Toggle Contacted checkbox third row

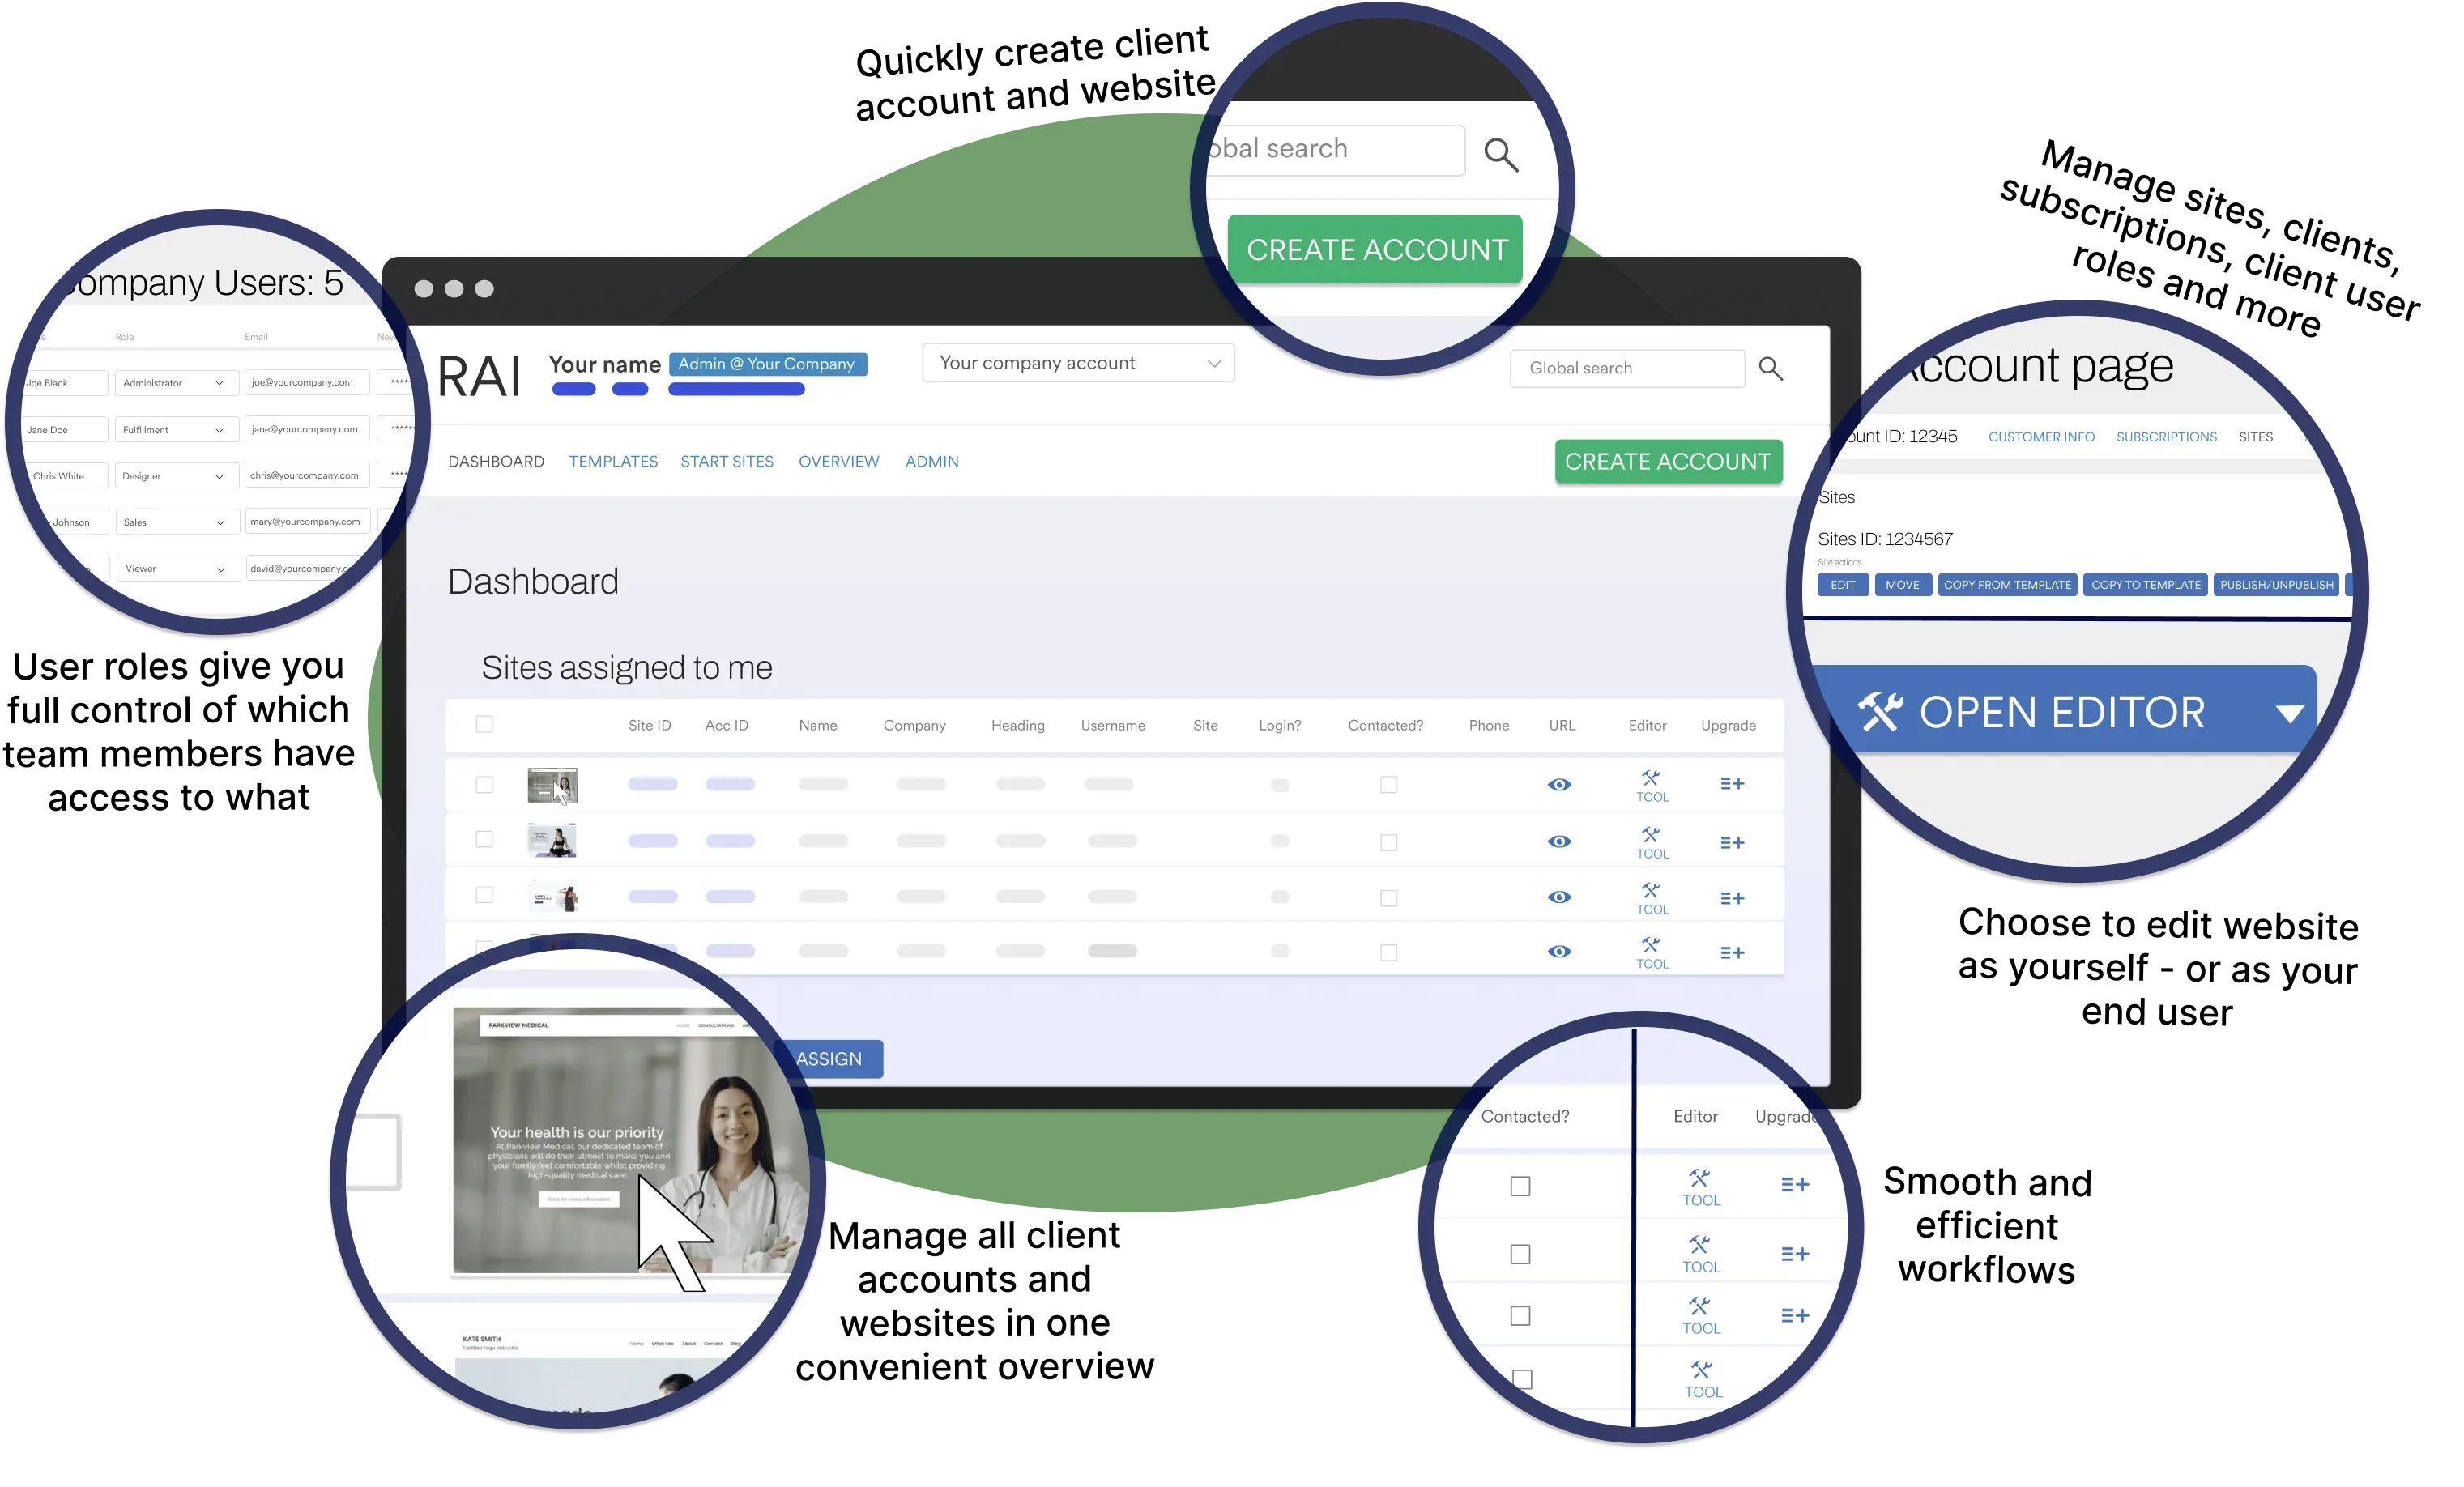[1388, 897]
